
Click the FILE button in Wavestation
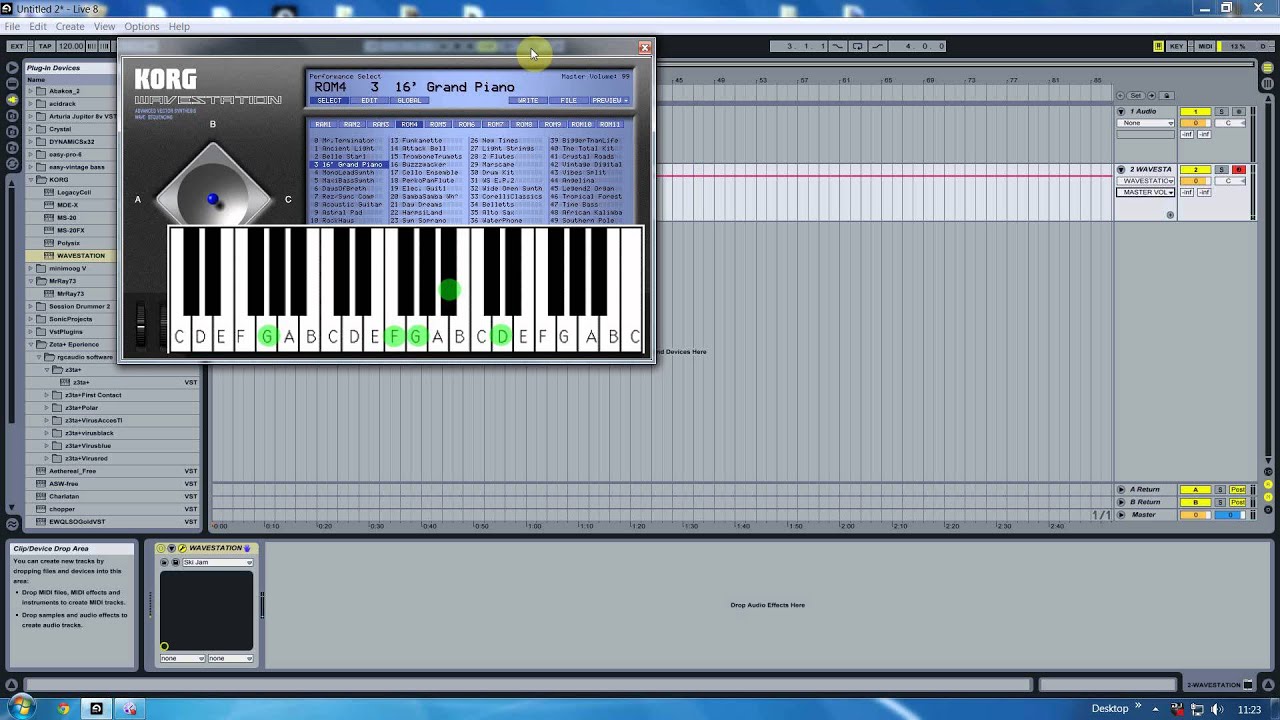[568, 100]
